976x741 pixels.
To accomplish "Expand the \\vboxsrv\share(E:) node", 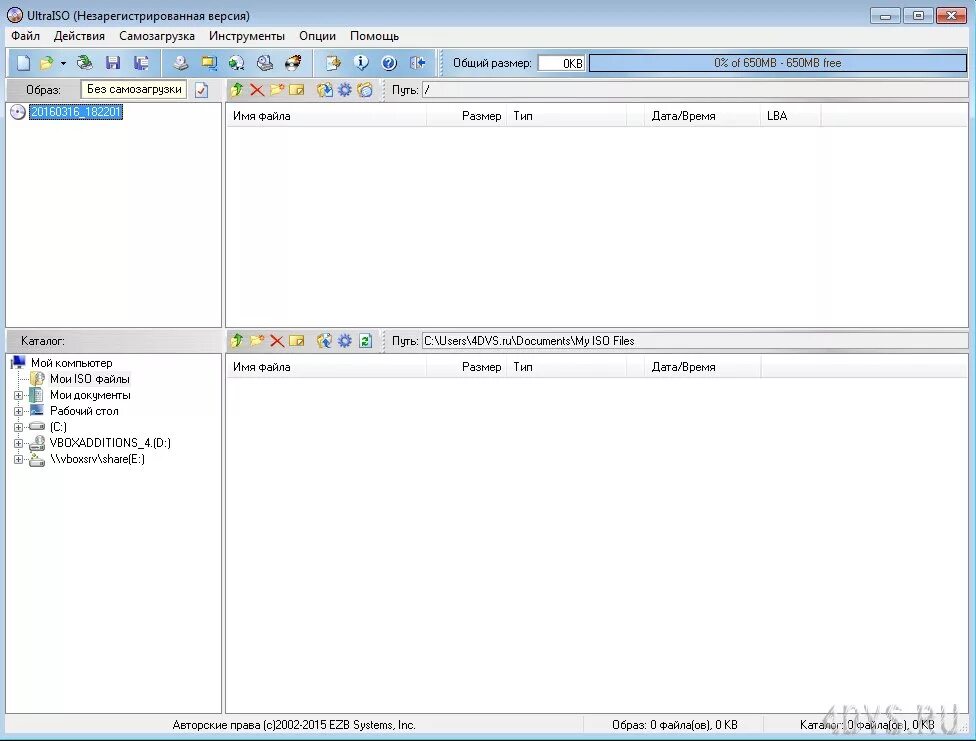I will click(18, 460).
